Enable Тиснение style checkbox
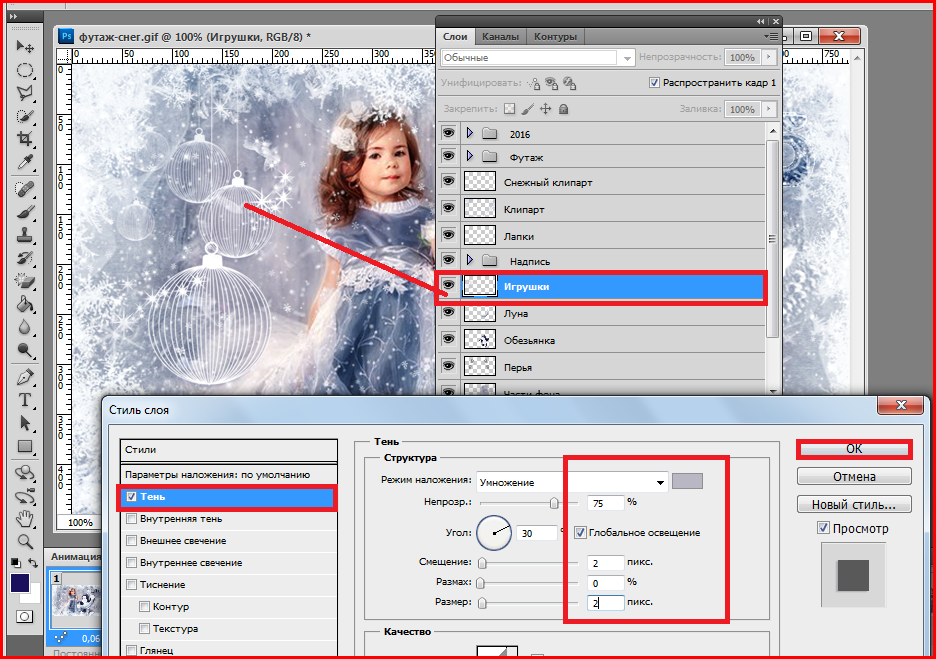Screen dimensions: 936x659 coord(131,585)
